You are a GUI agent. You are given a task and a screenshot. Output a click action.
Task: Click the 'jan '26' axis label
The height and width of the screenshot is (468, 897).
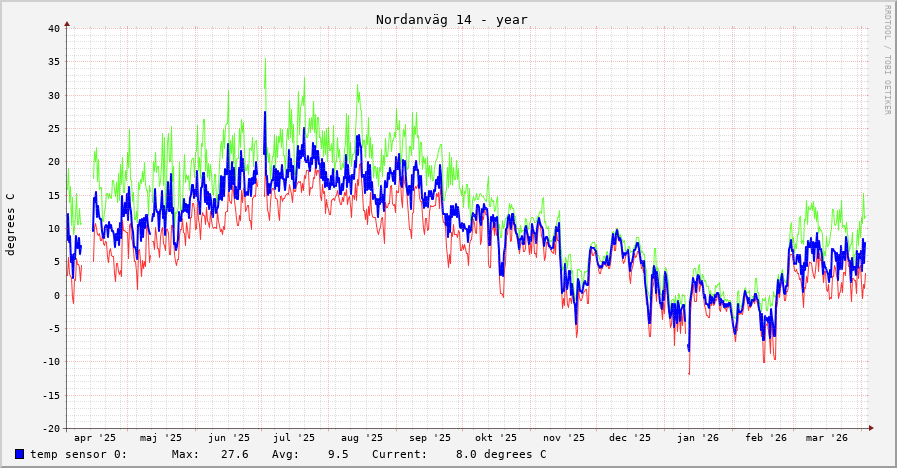697,438
